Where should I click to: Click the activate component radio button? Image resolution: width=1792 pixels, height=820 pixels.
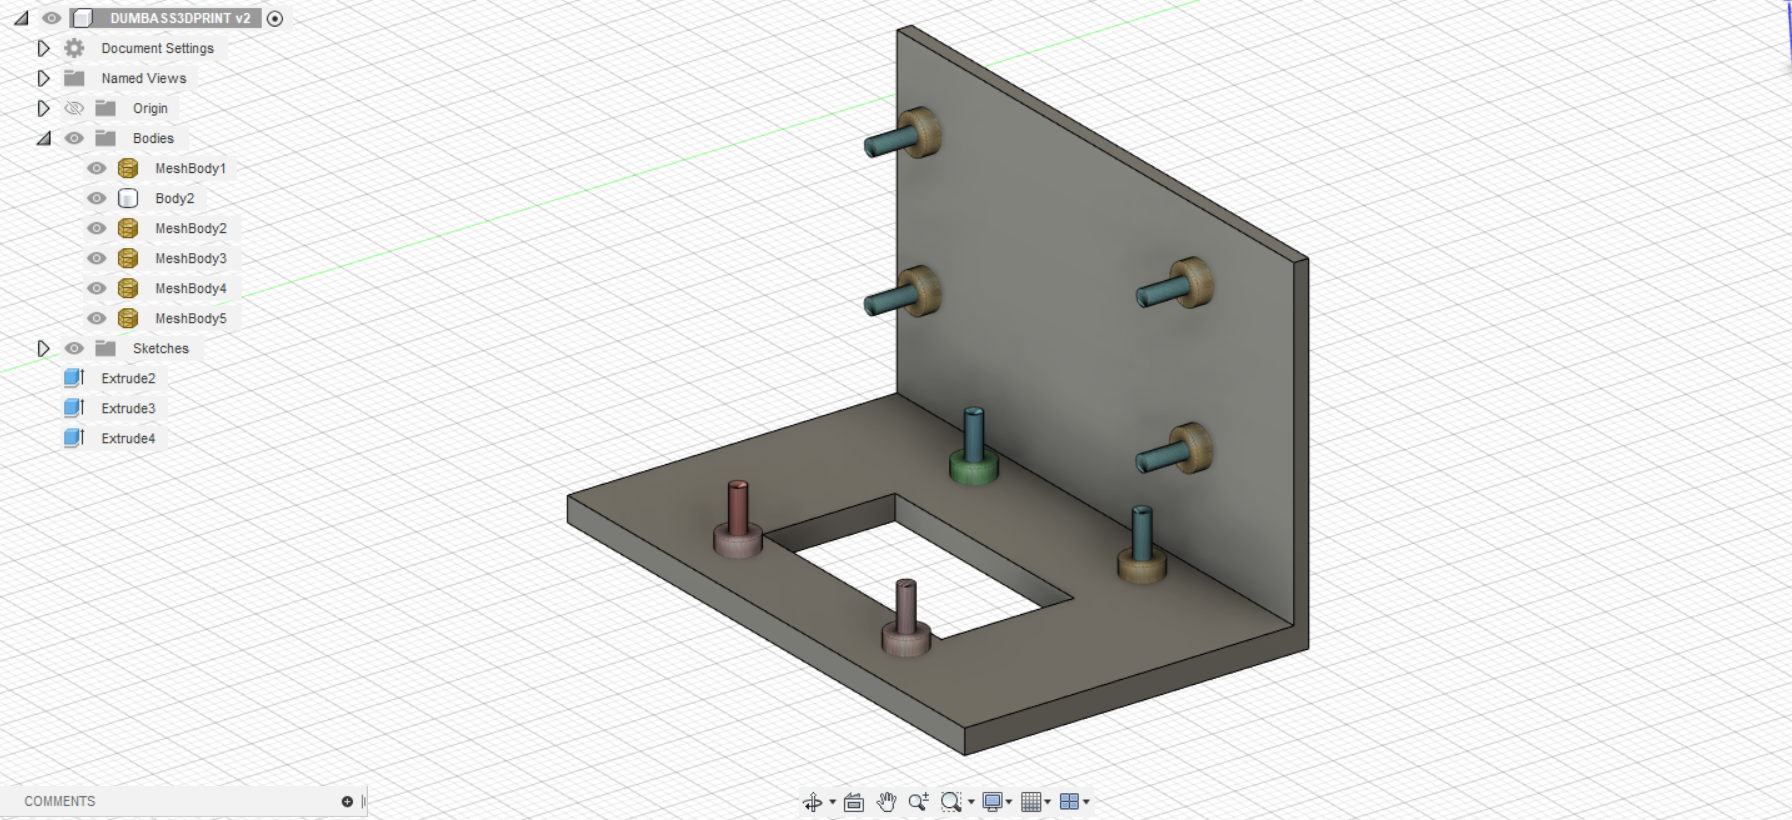coord(275,18)
